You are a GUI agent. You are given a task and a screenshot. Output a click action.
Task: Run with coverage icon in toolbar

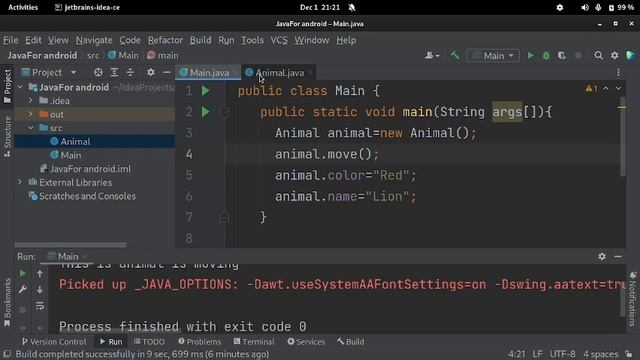(562, 56)
